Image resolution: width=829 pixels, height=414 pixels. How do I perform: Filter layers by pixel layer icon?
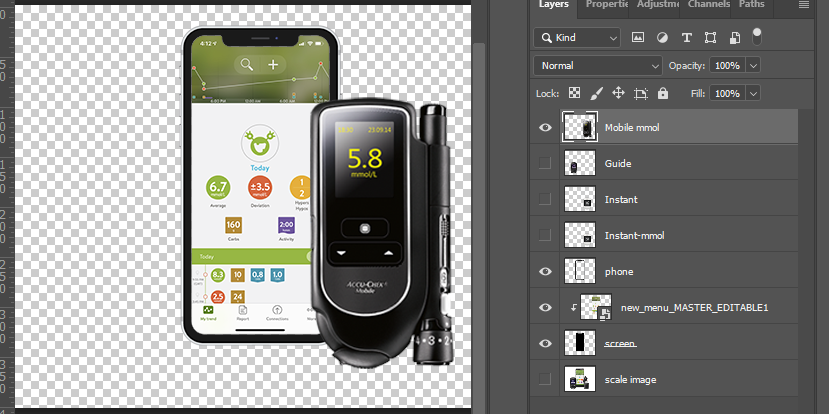(638, 38)
